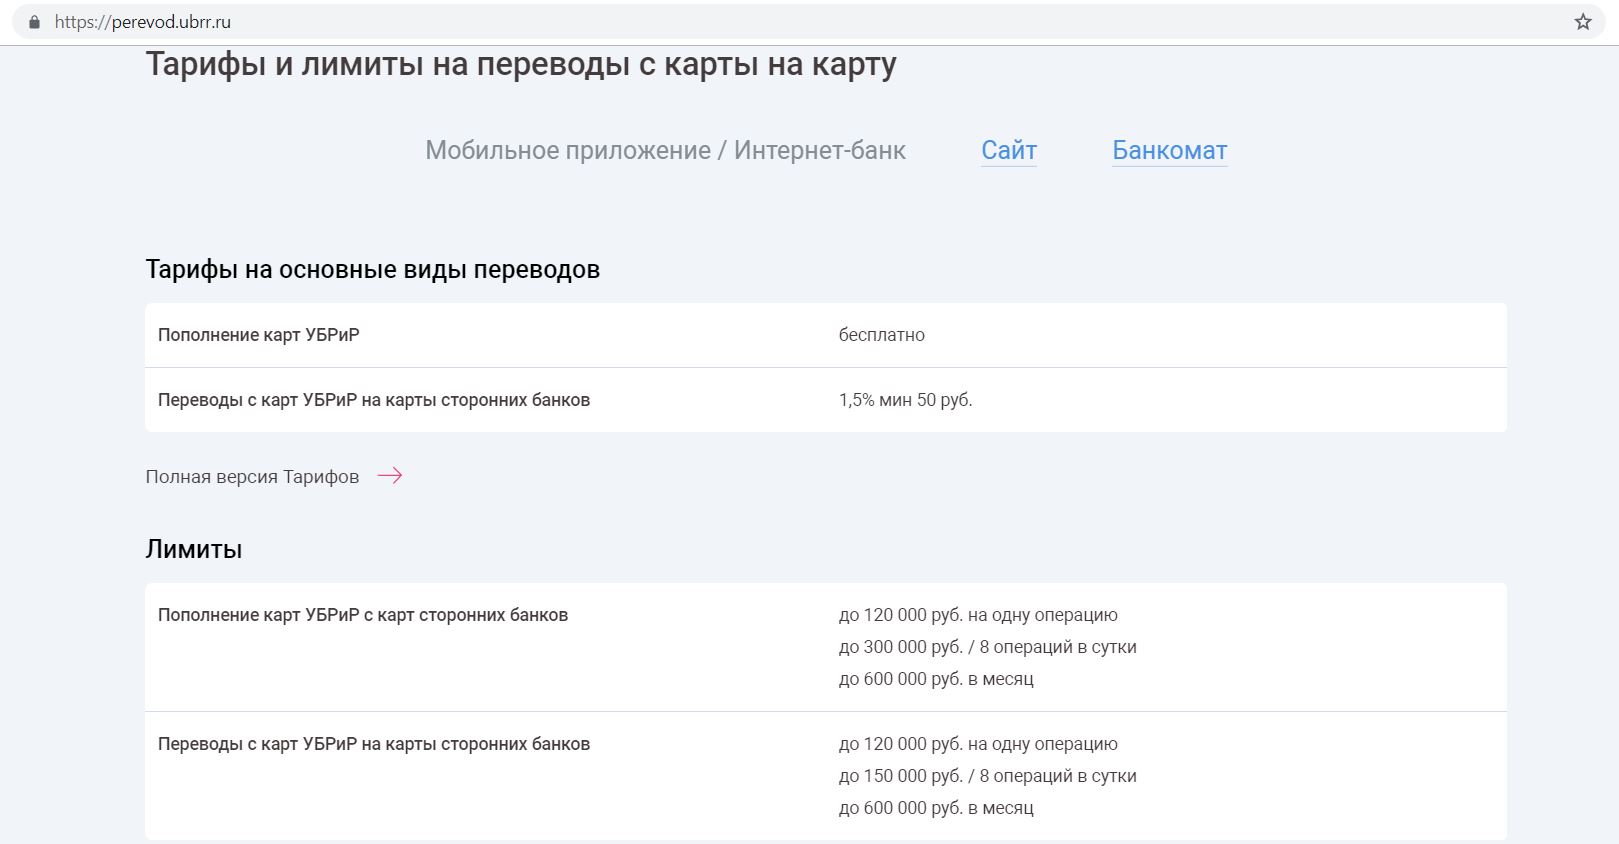Click the Пополнение карт УБРиР tariff row label
The width and height of the screenshot is (1619, 844).
(x=259, y=335)
